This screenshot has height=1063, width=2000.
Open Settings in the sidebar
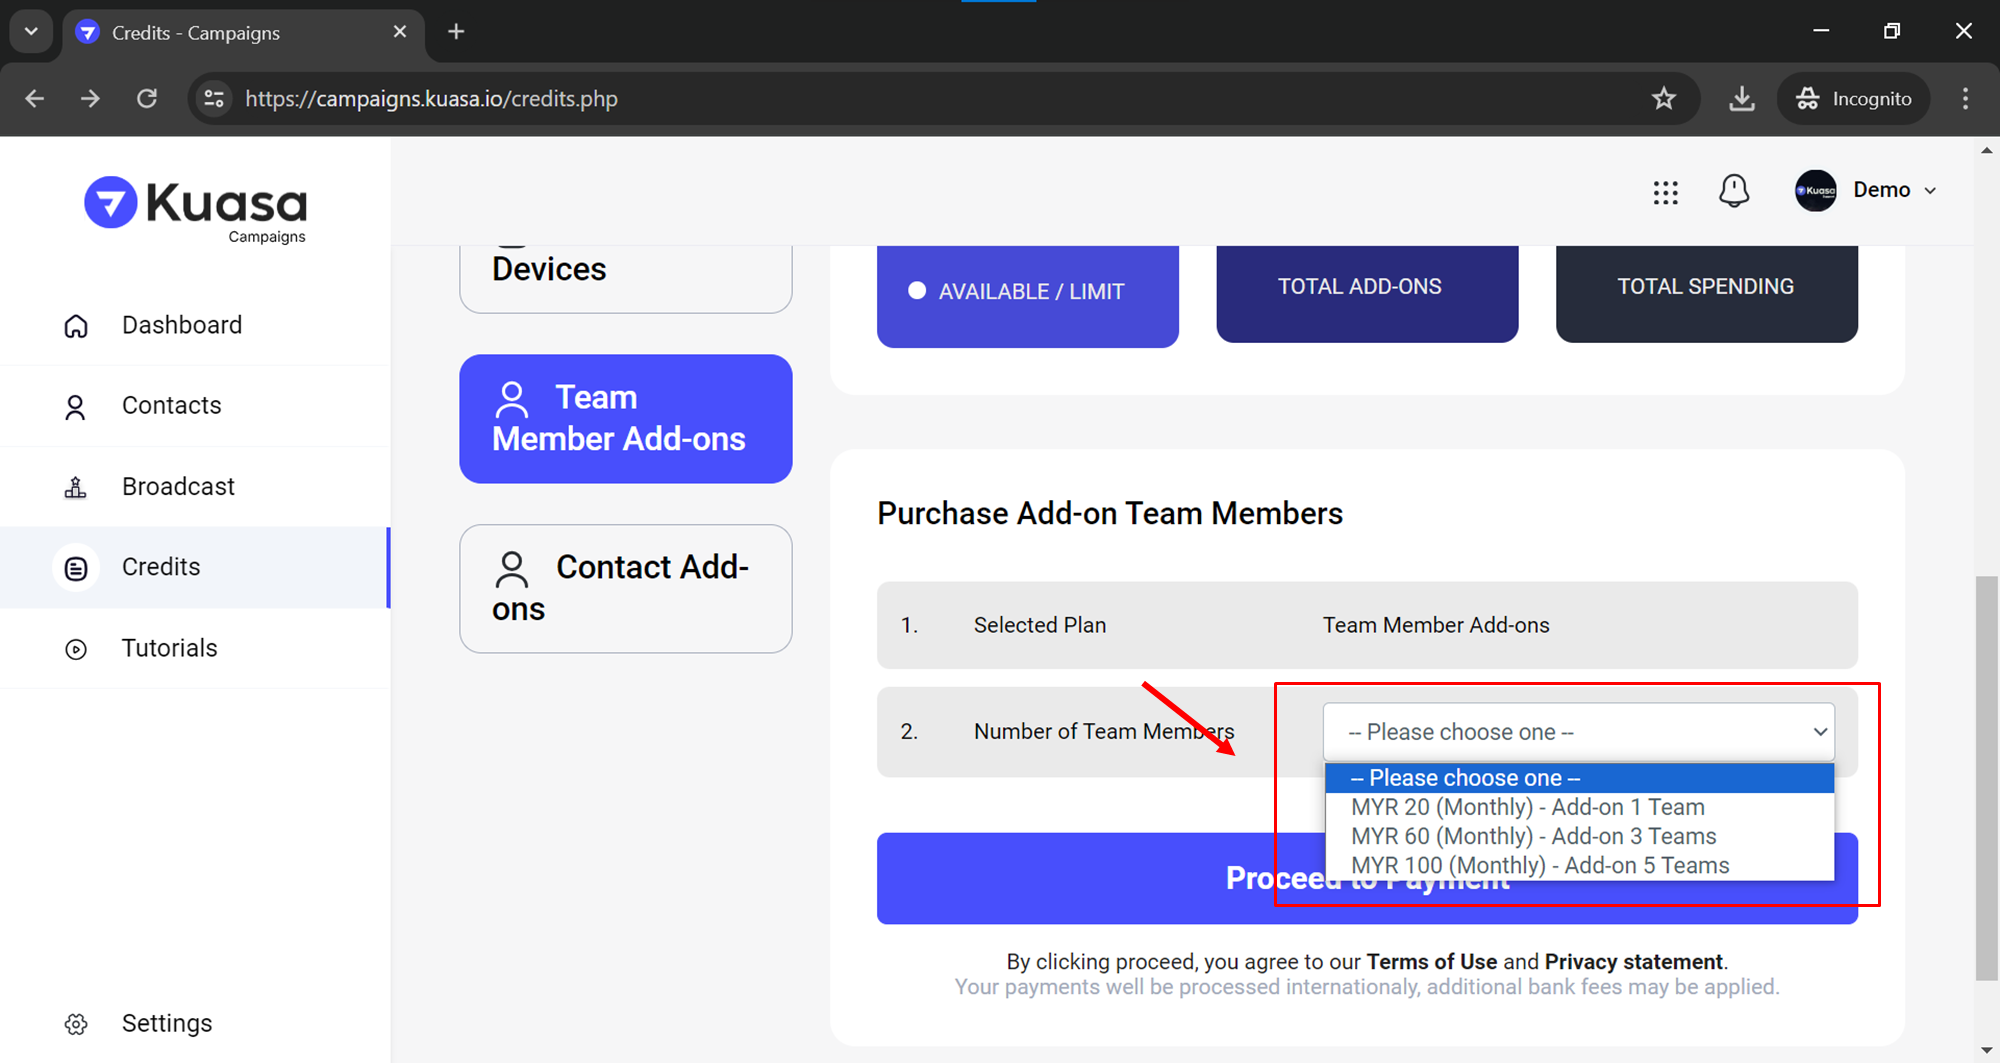pos(166,1023)
